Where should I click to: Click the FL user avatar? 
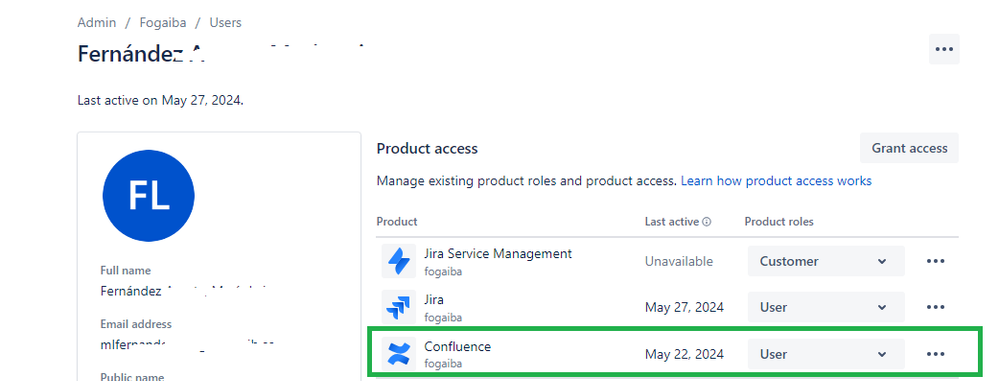[x=148, y=196]
